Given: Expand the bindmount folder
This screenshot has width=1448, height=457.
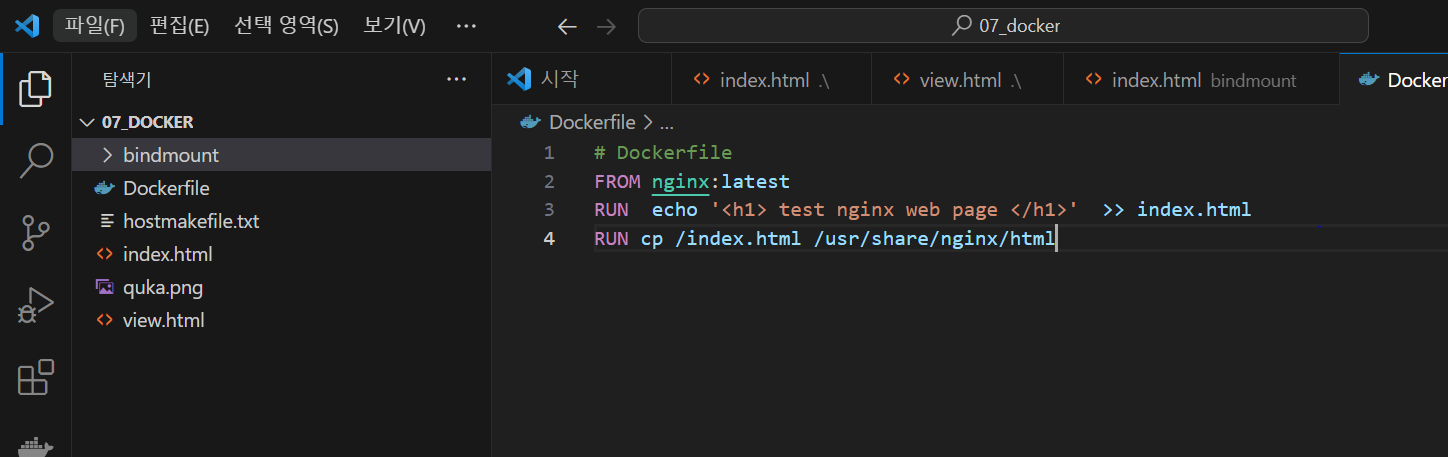Looking at the screenshot, I should click(281, 155).
